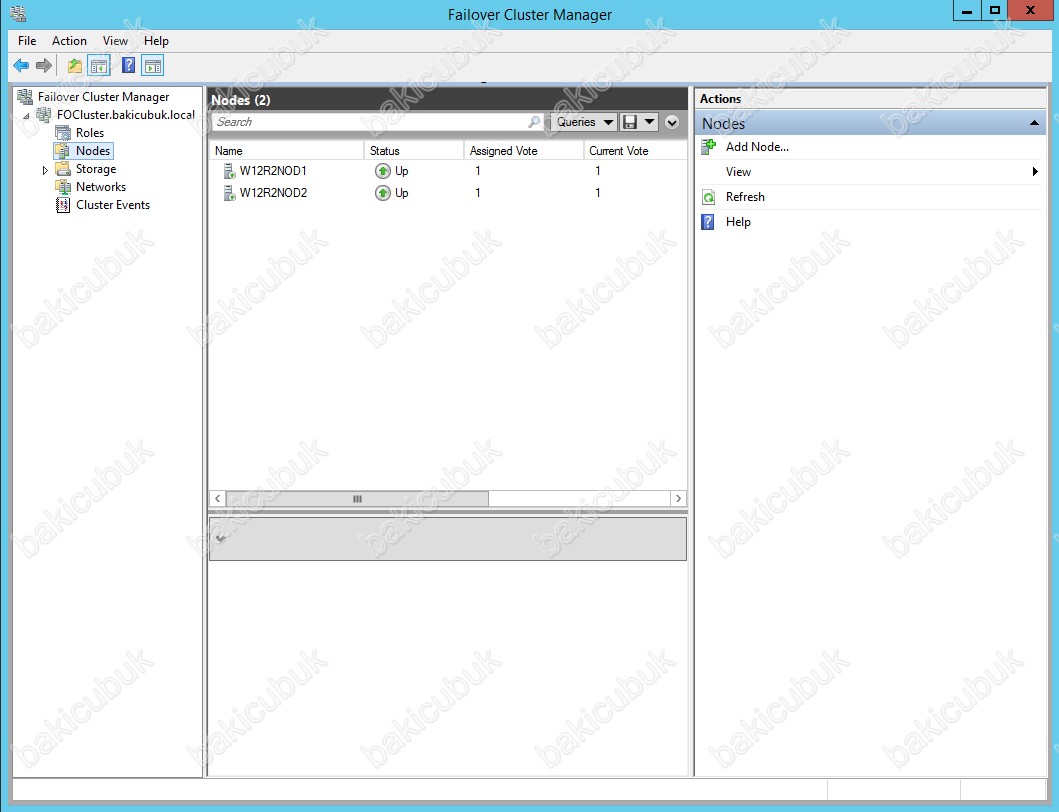The image size is (1059, 812).
Task: Click the Up status icon for W12R2NOD2
Action: [x=383, y=193]
